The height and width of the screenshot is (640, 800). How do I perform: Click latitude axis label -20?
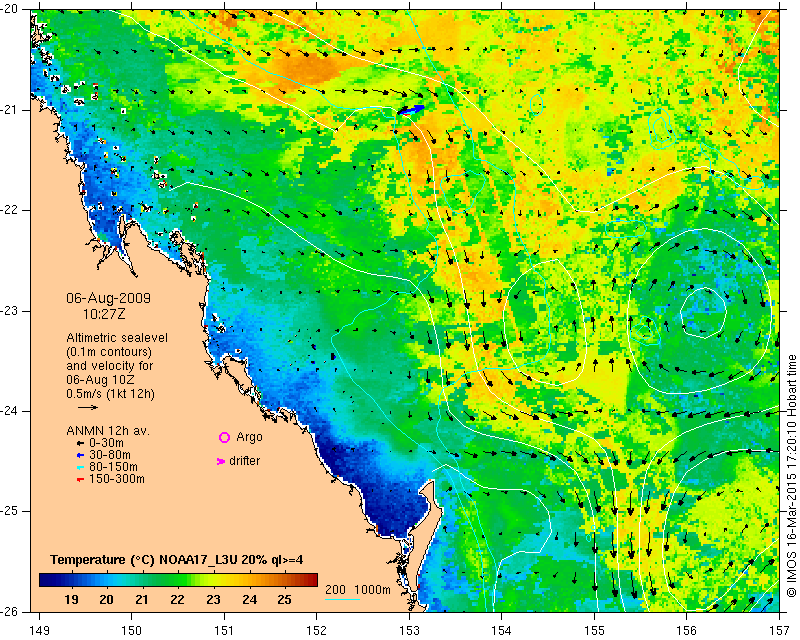[9, 9]
